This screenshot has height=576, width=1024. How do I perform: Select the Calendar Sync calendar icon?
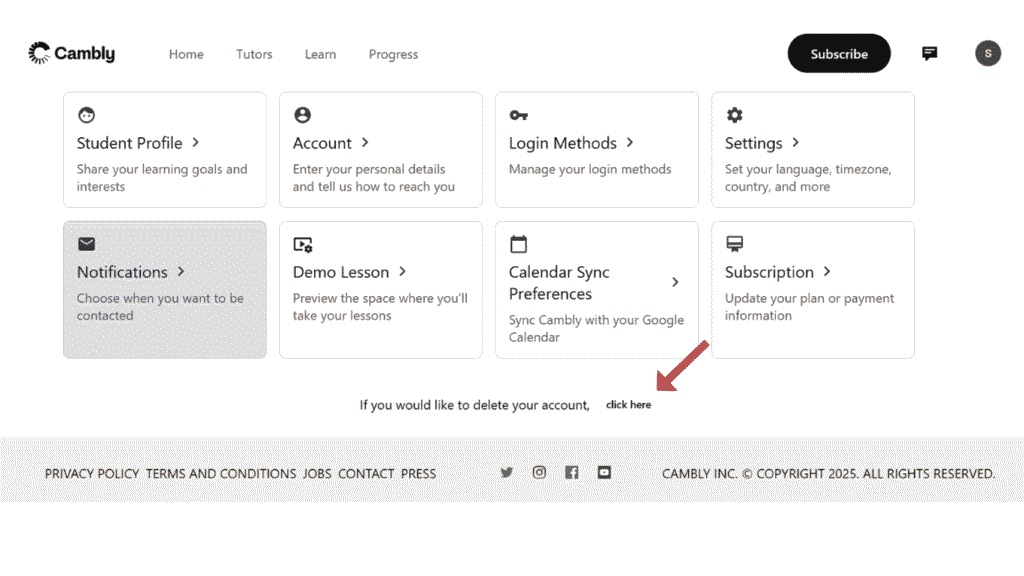click(x=518, y=244)
